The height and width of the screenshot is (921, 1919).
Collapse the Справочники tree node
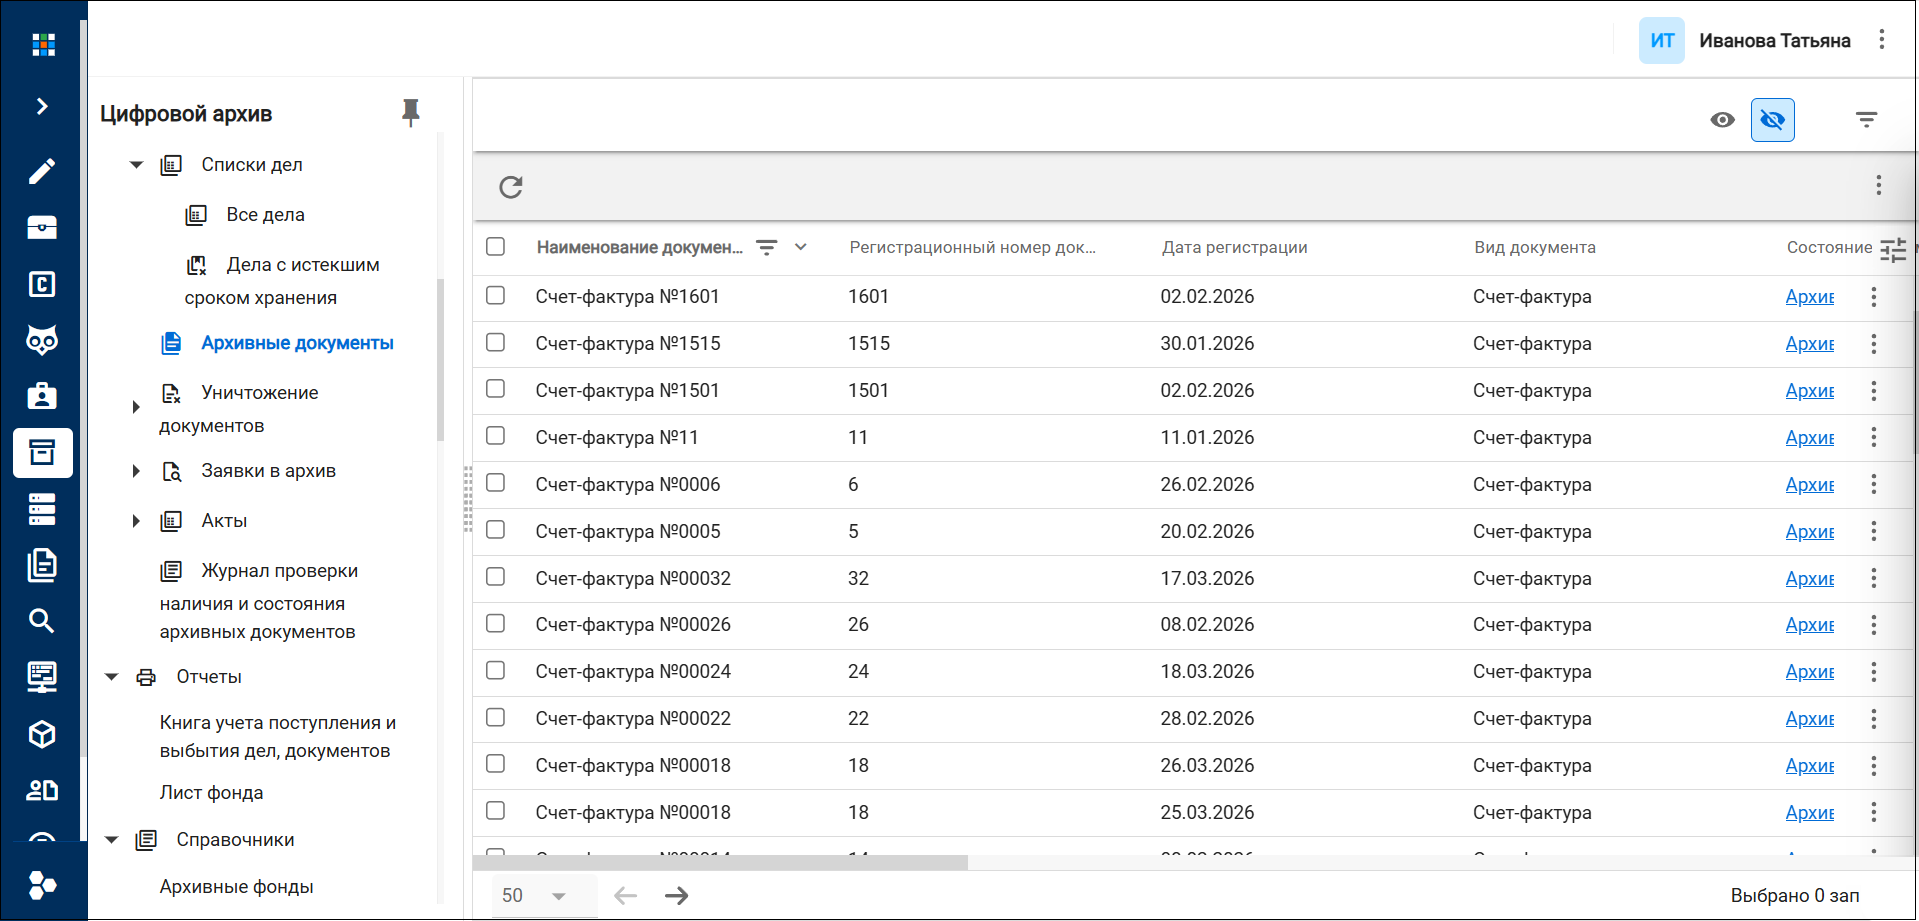[x=112, y=840]
